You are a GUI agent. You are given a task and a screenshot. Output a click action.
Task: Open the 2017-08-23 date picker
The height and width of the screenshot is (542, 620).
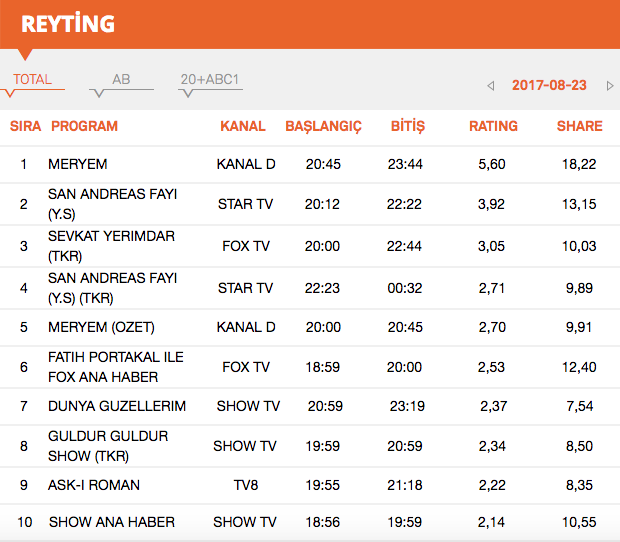tap(549, 86)
